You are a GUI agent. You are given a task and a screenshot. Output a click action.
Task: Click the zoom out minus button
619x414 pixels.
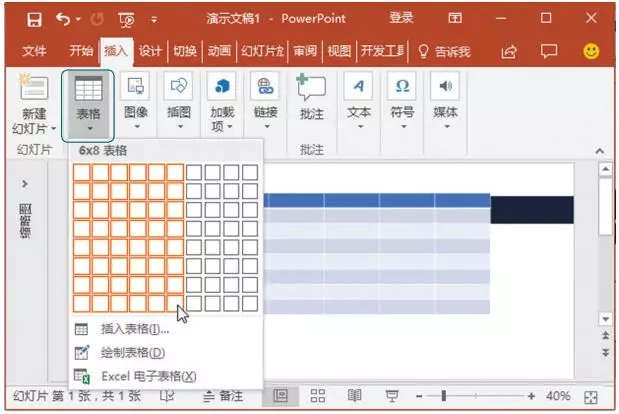(x=419, y=396)
